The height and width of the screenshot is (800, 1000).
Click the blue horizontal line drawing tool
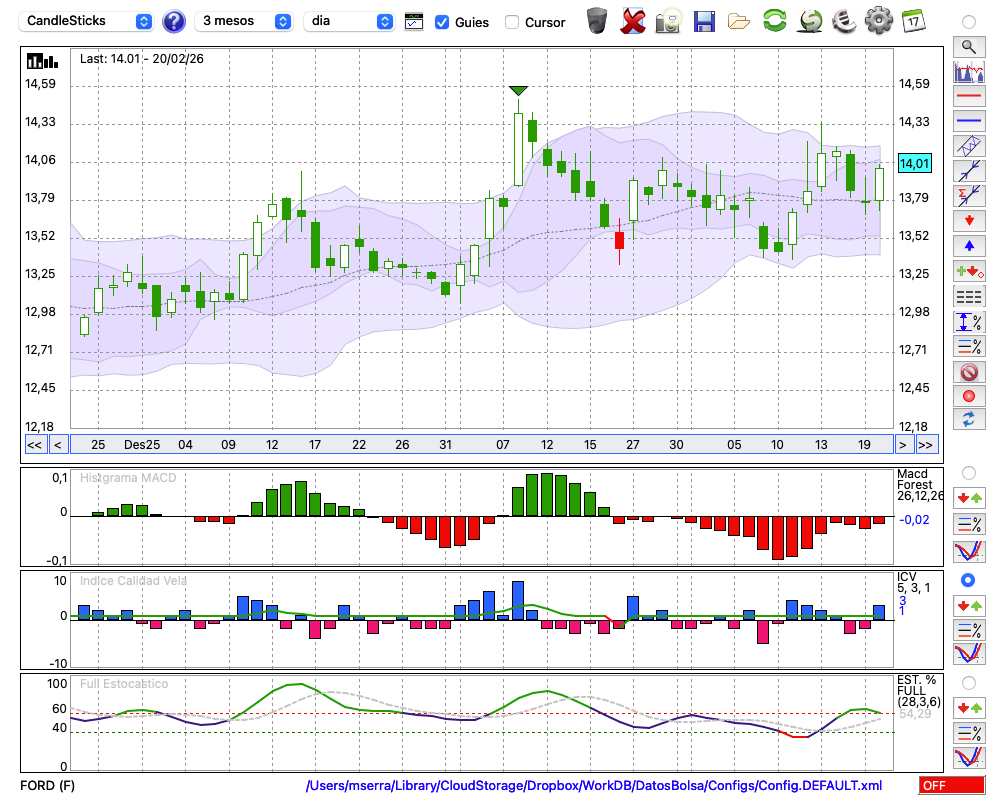tap(968, 121)
